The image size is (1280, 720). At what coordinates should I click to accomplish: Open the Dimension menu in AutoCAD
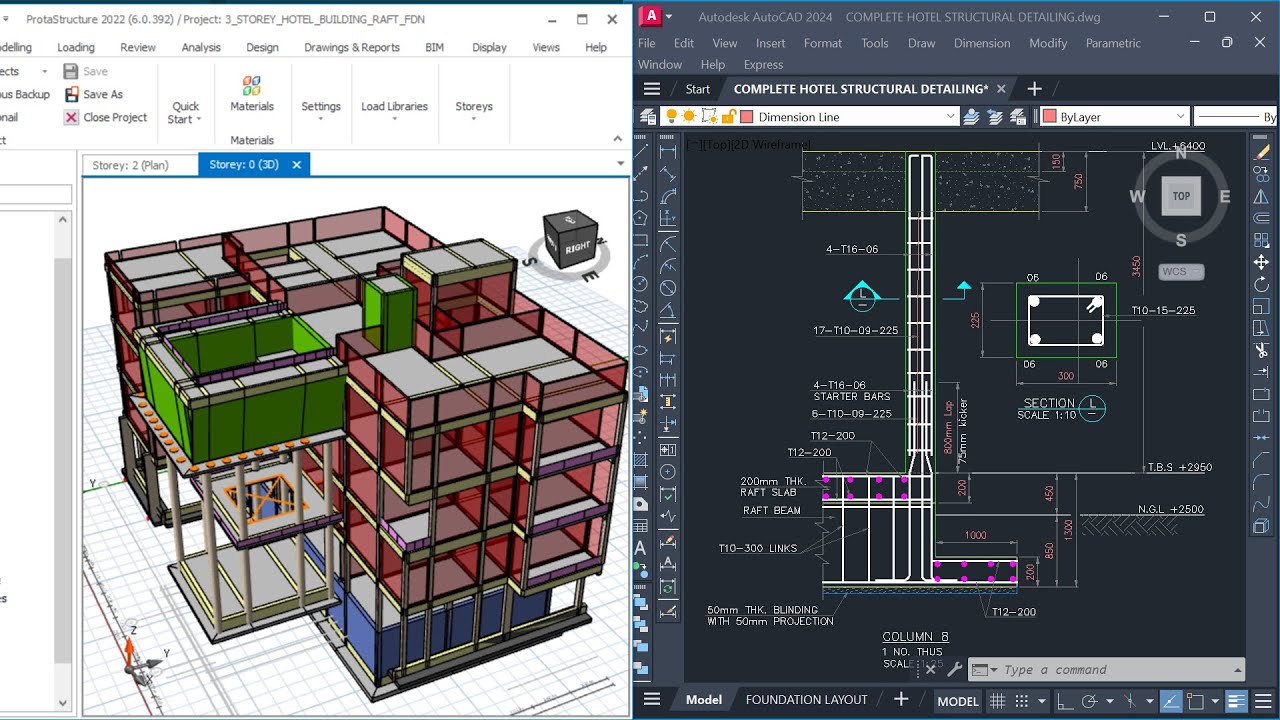pos(982,43)
